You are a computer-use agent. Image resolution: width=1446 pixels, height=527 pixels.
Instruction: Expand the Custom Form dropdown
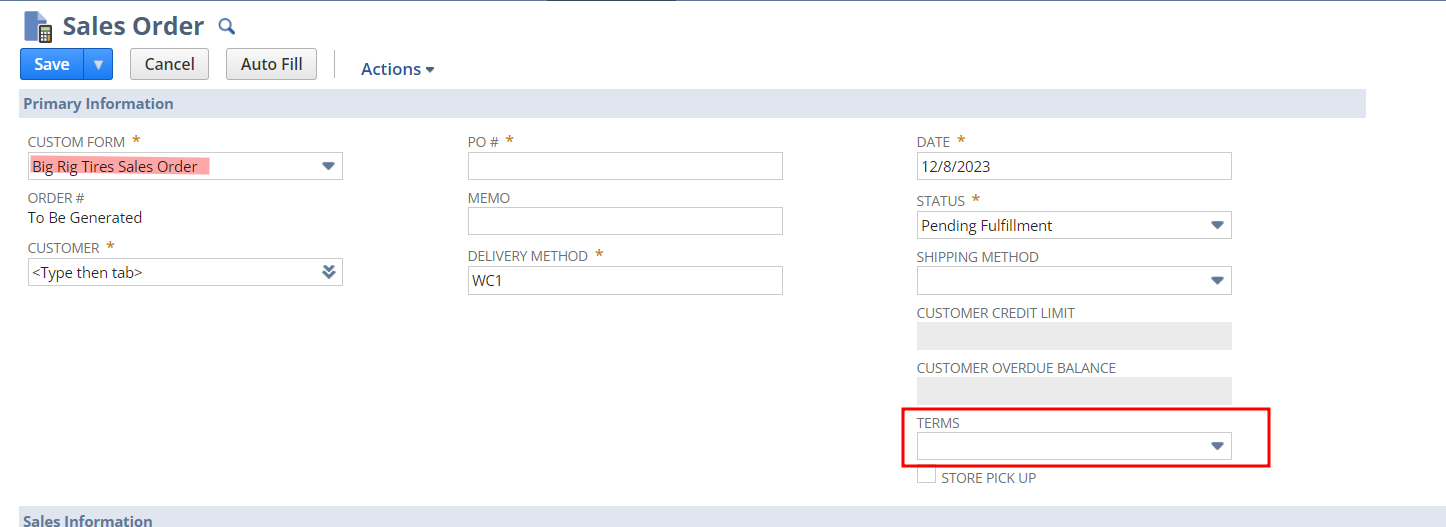point(328,166)
